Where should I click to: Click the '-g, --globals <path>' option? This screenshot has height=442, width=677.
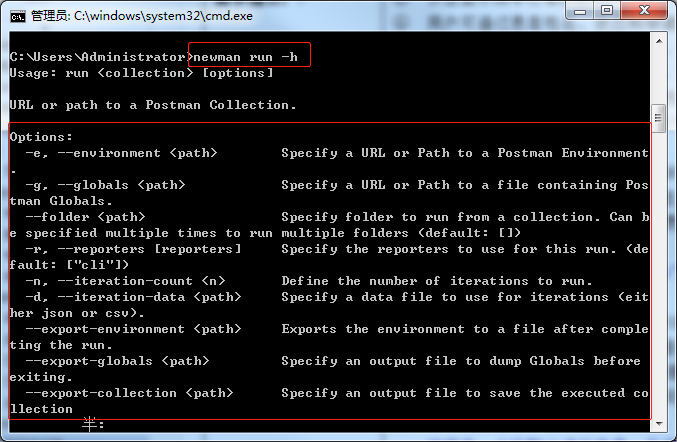105,185
